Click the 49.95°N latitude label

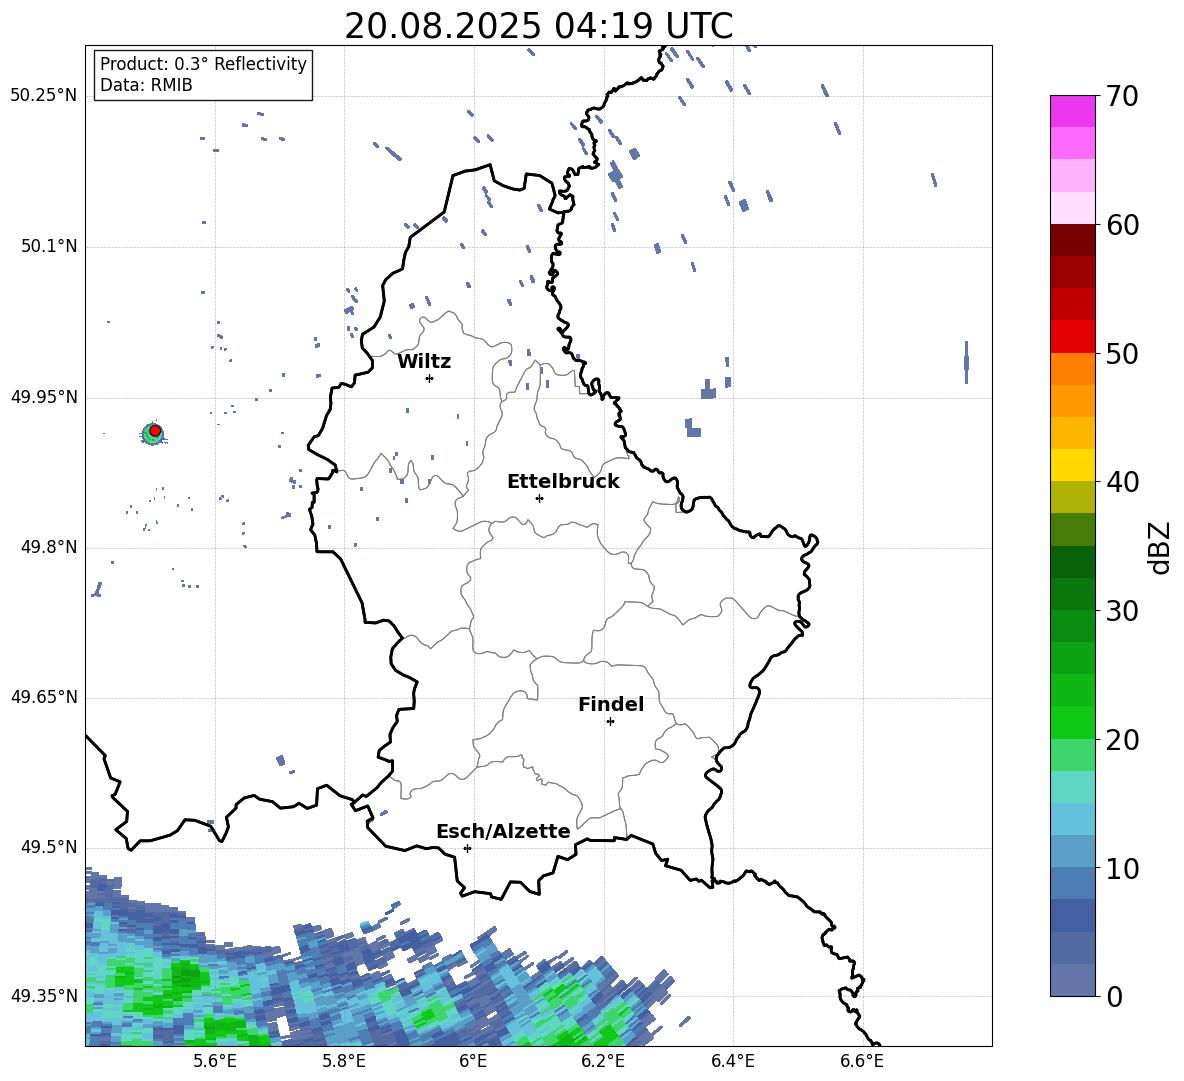coord(44,397)
